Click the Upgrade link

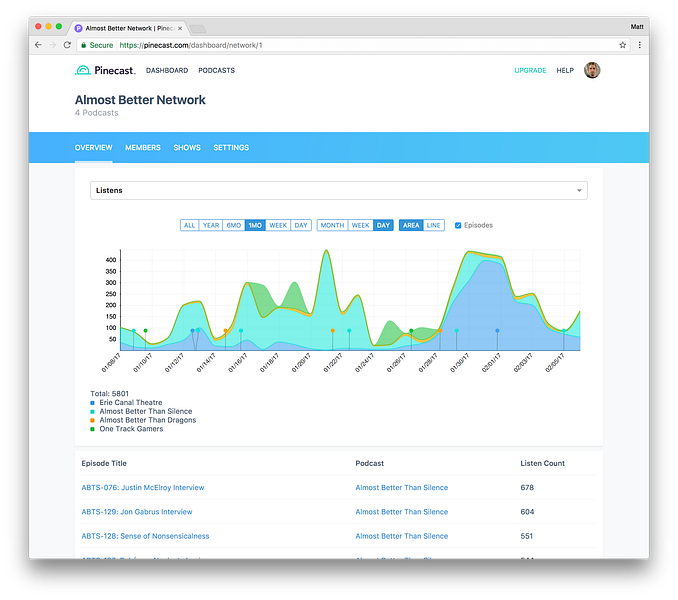[530, 70]
